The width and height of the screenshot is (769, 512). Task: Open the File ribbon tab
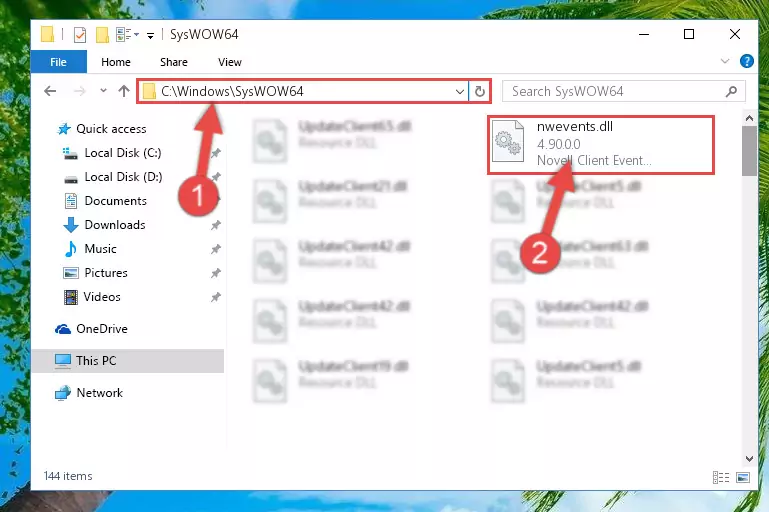coord(58,62)
